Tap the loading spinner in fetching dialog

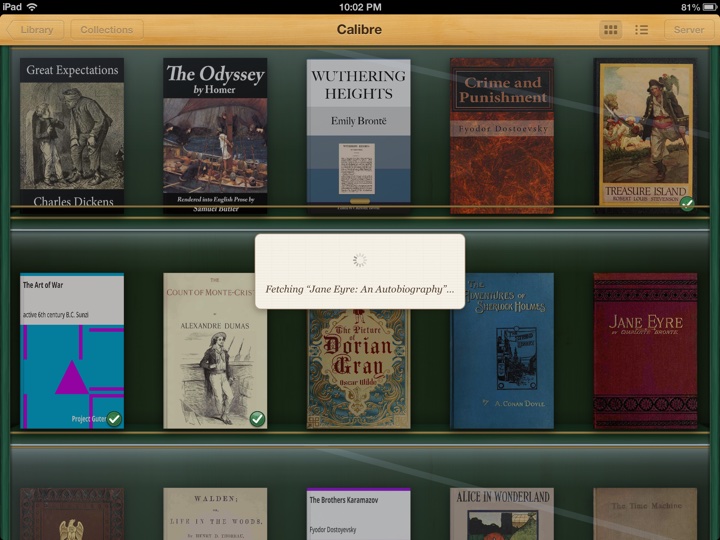360,260
